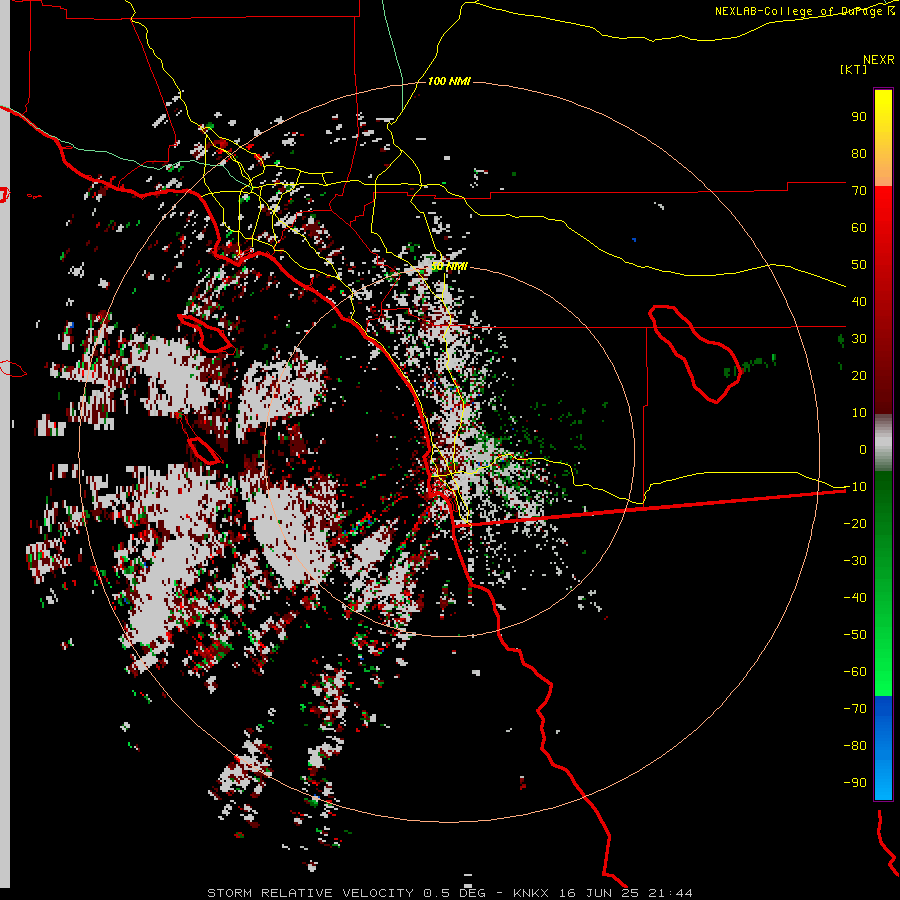Click the -70 value on velocity scale
Image resolution: width=900 pixels, height=900 pixels.
(x=855, y=709)
